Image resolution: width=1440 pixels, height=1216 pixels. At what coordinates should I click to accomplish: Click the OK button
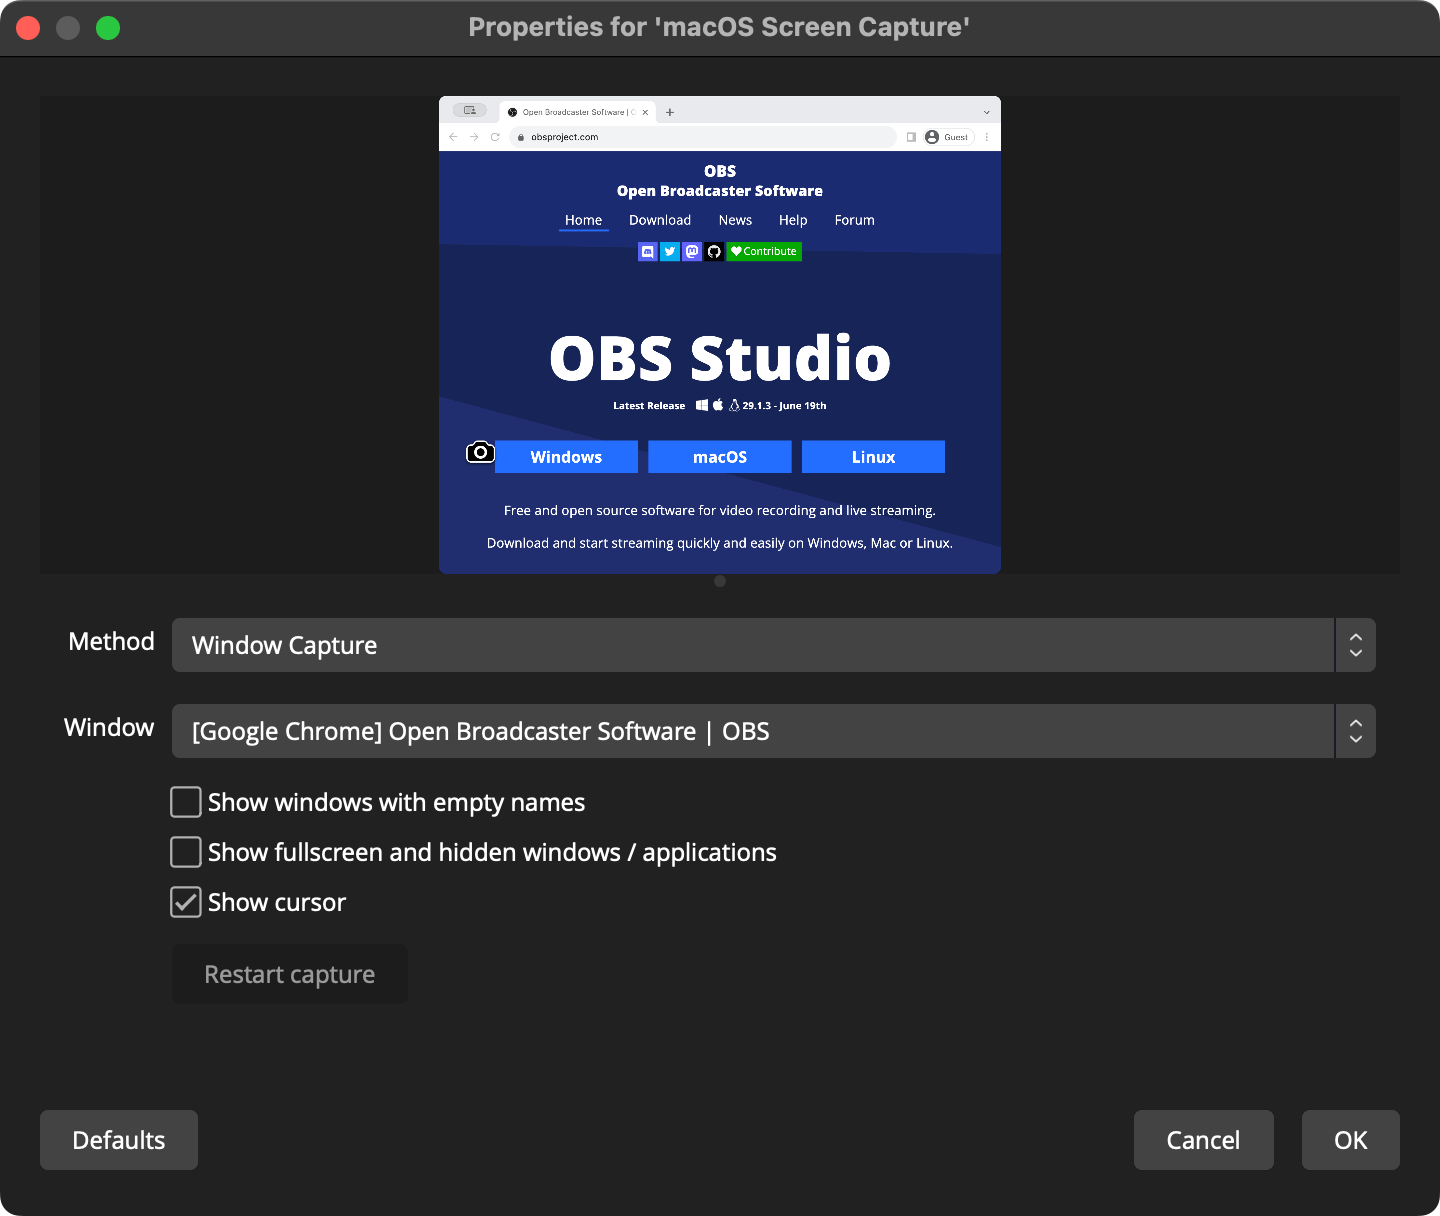click(x=1350, y=1140)
